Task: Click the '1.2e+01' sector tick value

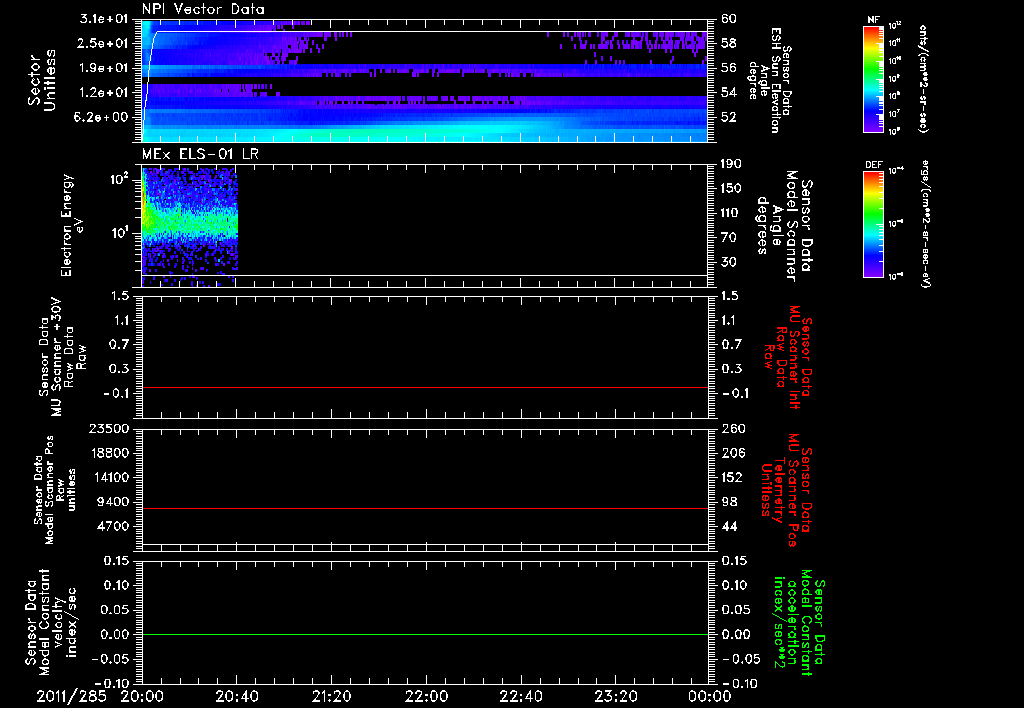Action: (x=104, y=93)
